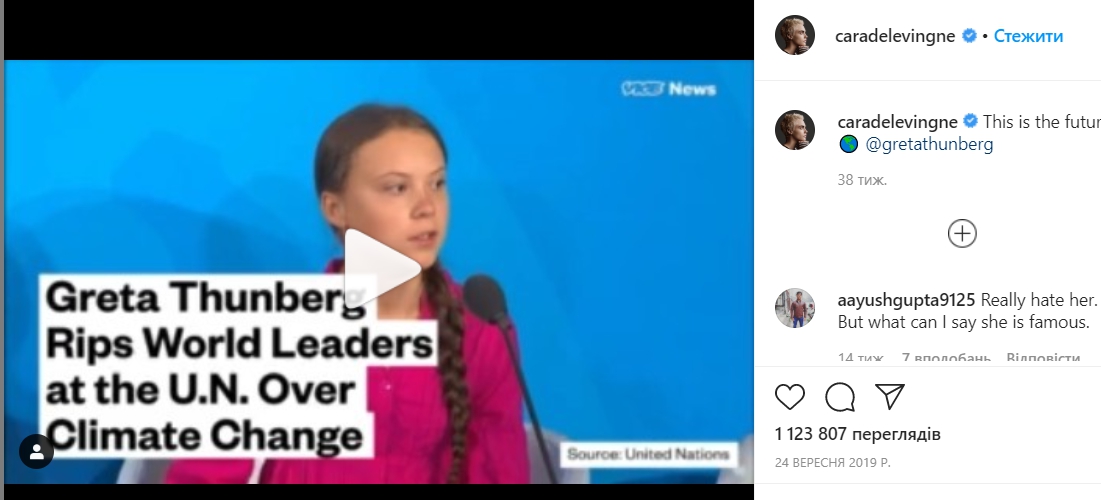Viewport: 1101px width, 500px height.
Task: Open caradelevingne avatar in post header
Action: click(794, 35)
